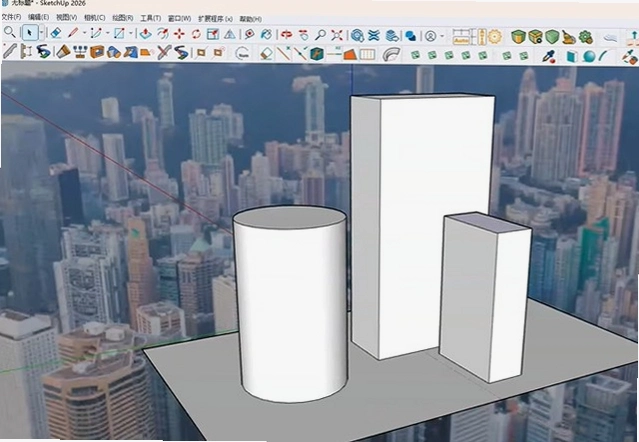Click the white eraser icon in second row
Image resolution: width=639 pixels, height=442 pixels.
[x=266, y=53]
